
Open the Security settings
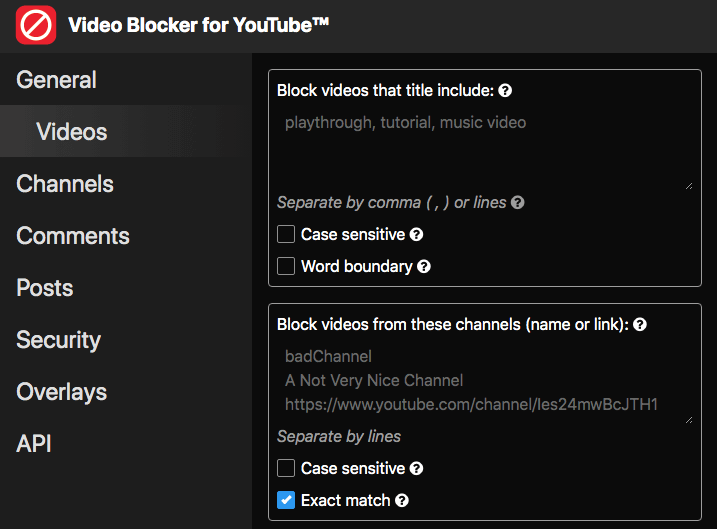point(58,340)
